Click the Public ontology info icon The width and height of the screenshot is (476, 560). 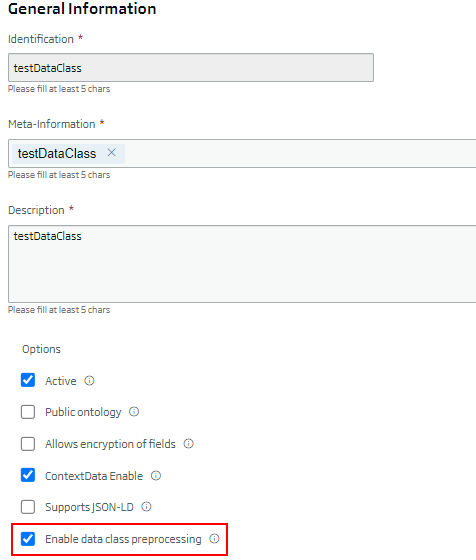pos(134,412)
